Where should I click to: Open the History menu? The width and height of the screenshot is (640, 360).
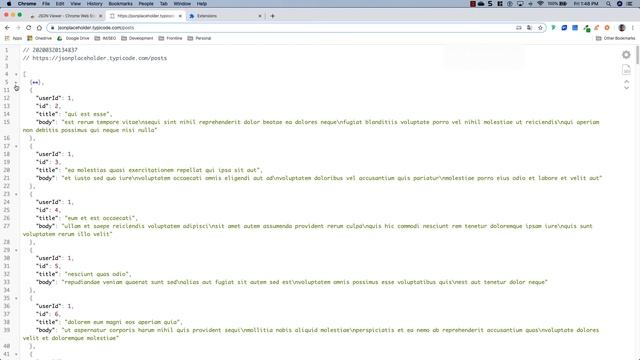94,4
